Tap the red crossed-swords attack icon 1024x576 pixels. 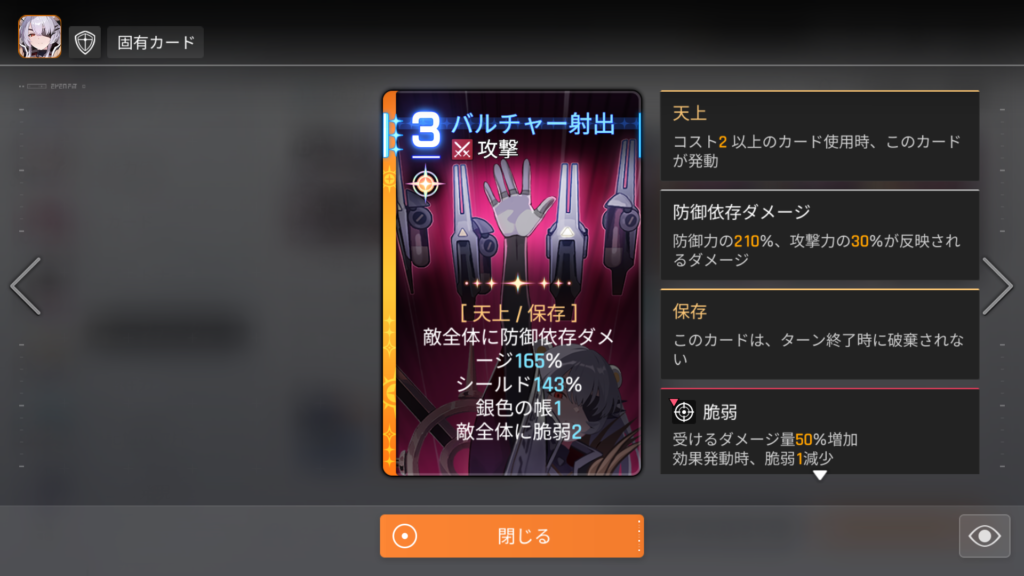click(x=462, y=150)
